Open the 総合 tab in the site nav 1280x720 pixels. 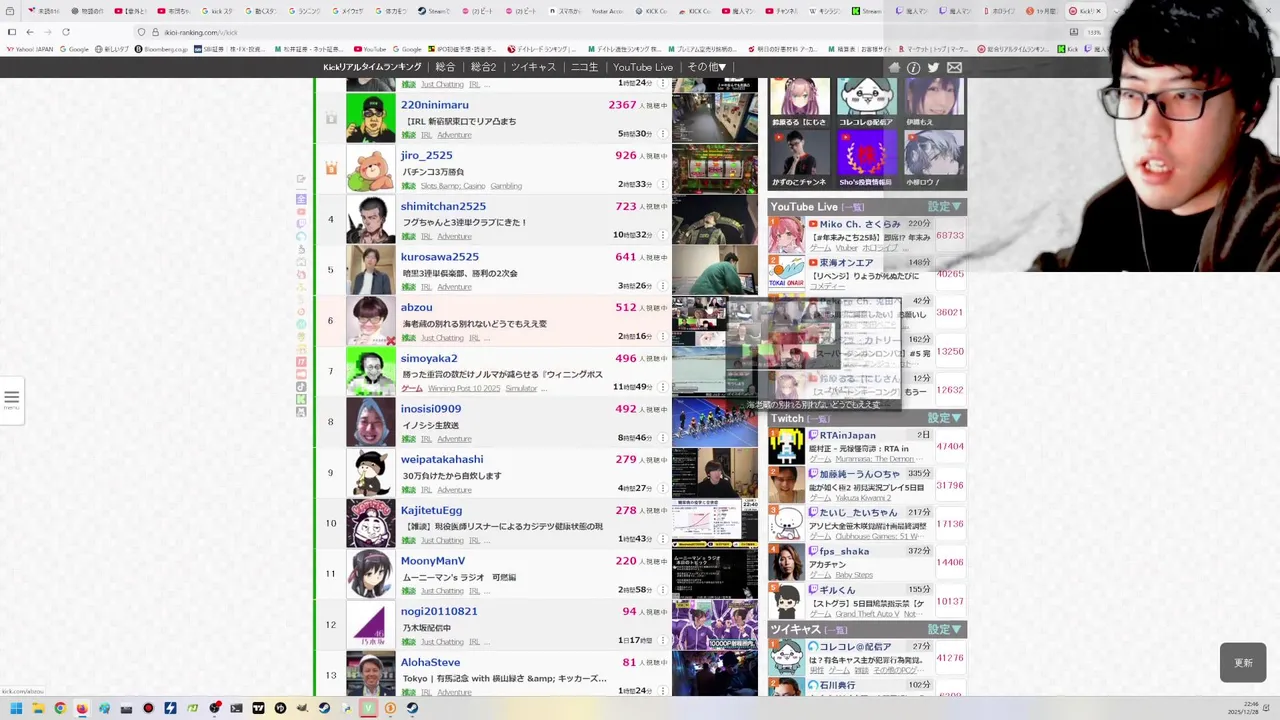click(445, 67)
